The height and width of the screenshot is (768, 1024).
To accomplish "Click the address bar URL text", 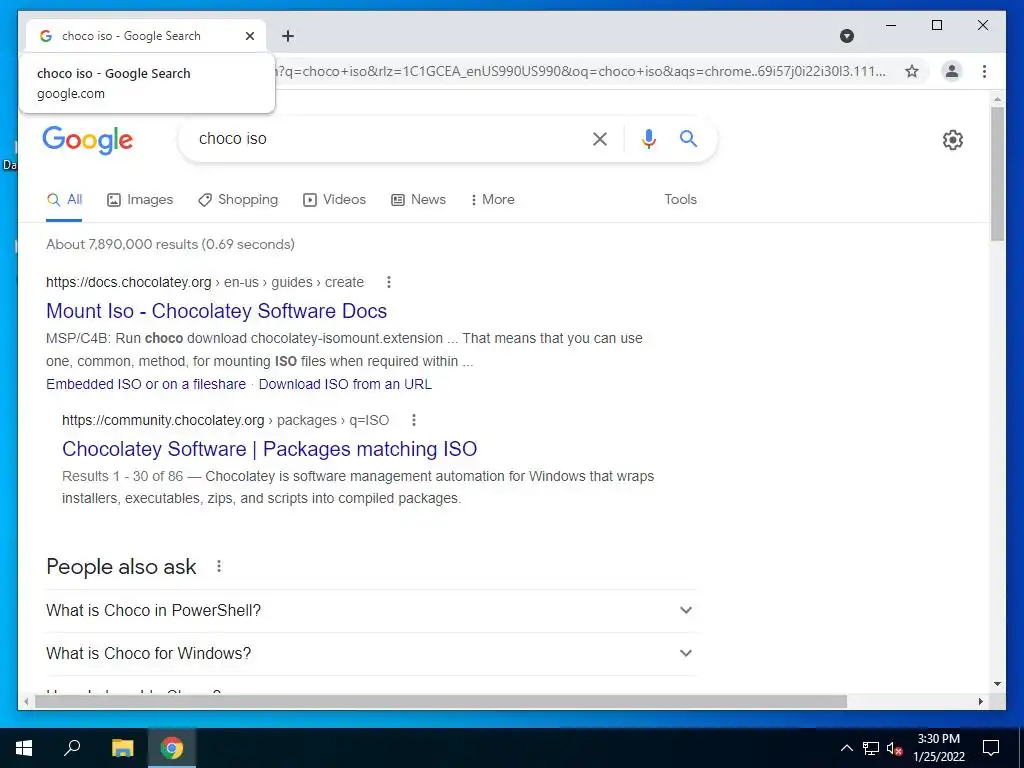I will point(580,71).
